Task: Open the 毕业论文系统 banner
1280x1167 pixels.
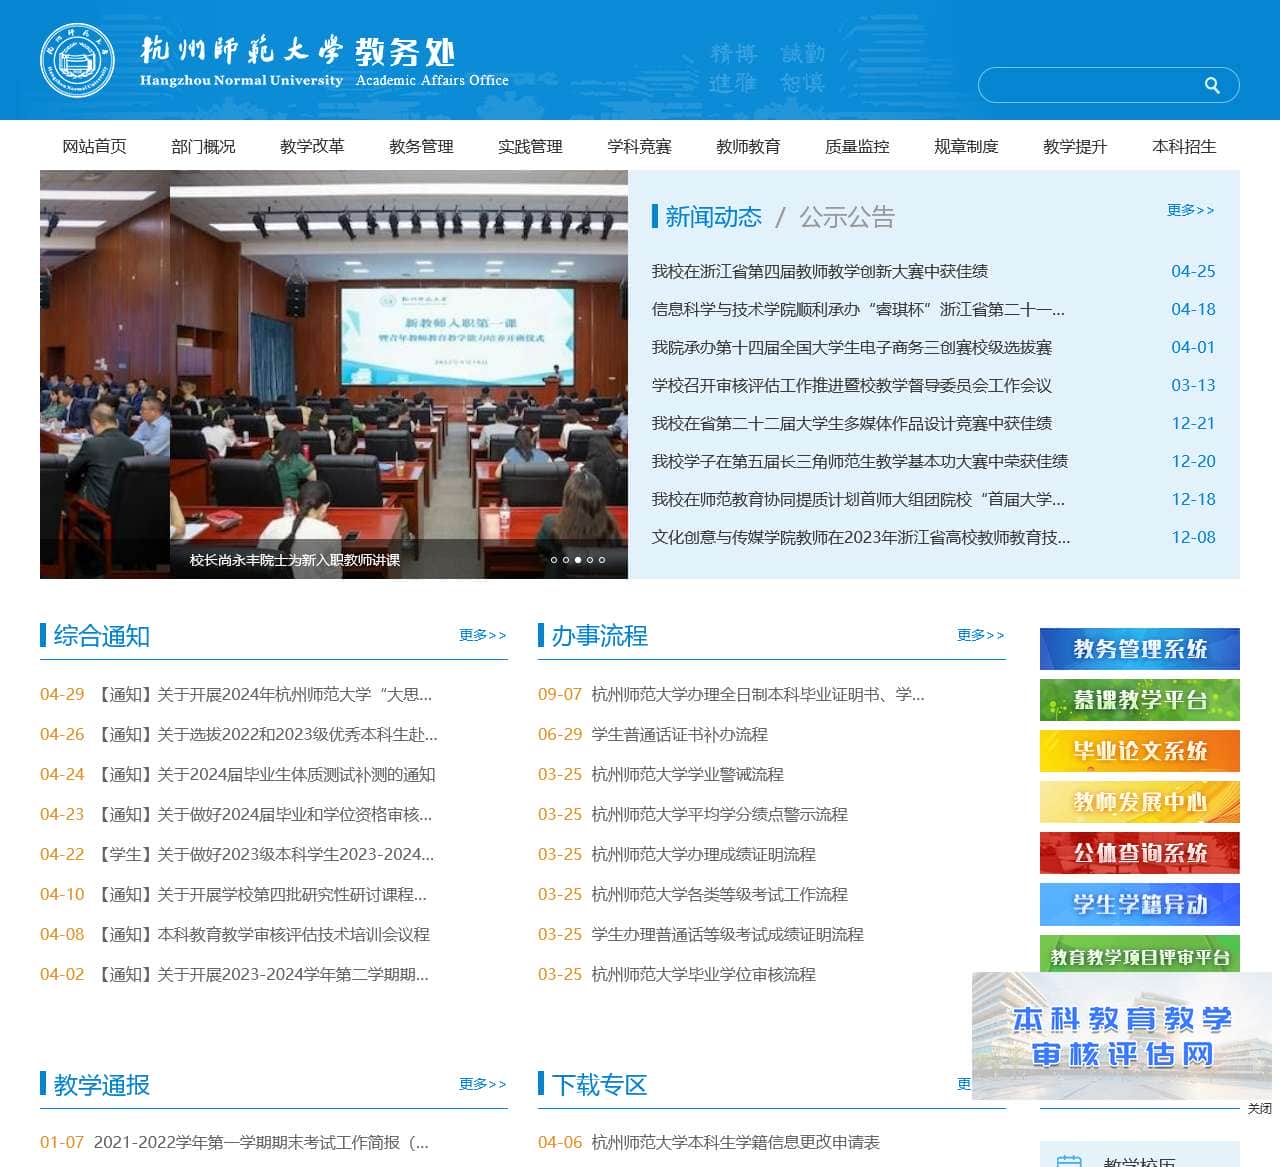Action: point(1139,751)
